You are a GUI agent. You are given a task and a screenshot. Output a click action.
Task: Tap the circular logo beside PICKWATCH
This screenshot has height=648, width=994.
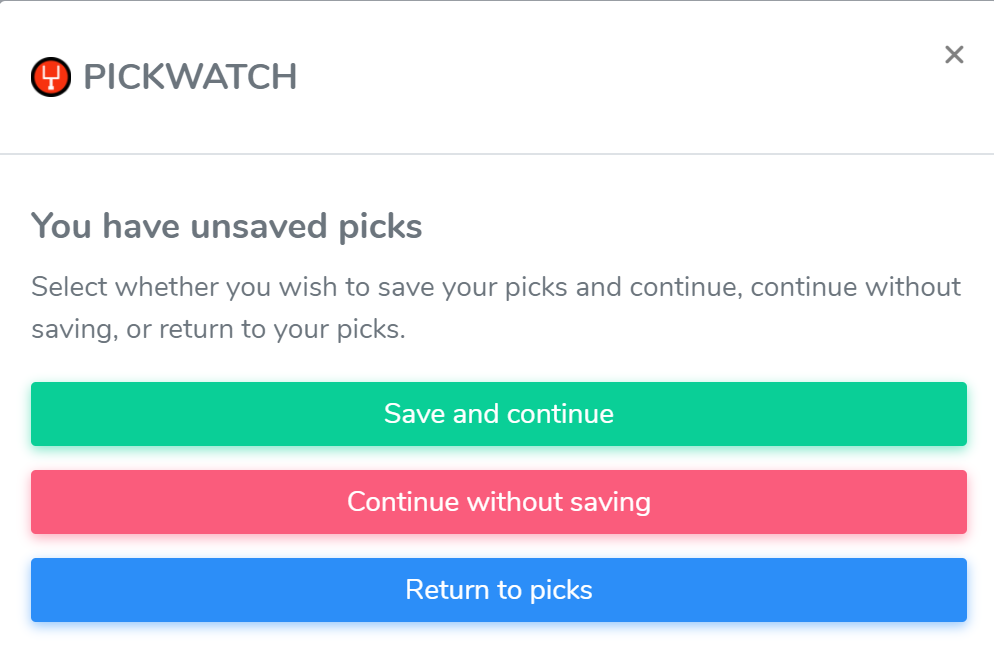[x=51, y=77]
